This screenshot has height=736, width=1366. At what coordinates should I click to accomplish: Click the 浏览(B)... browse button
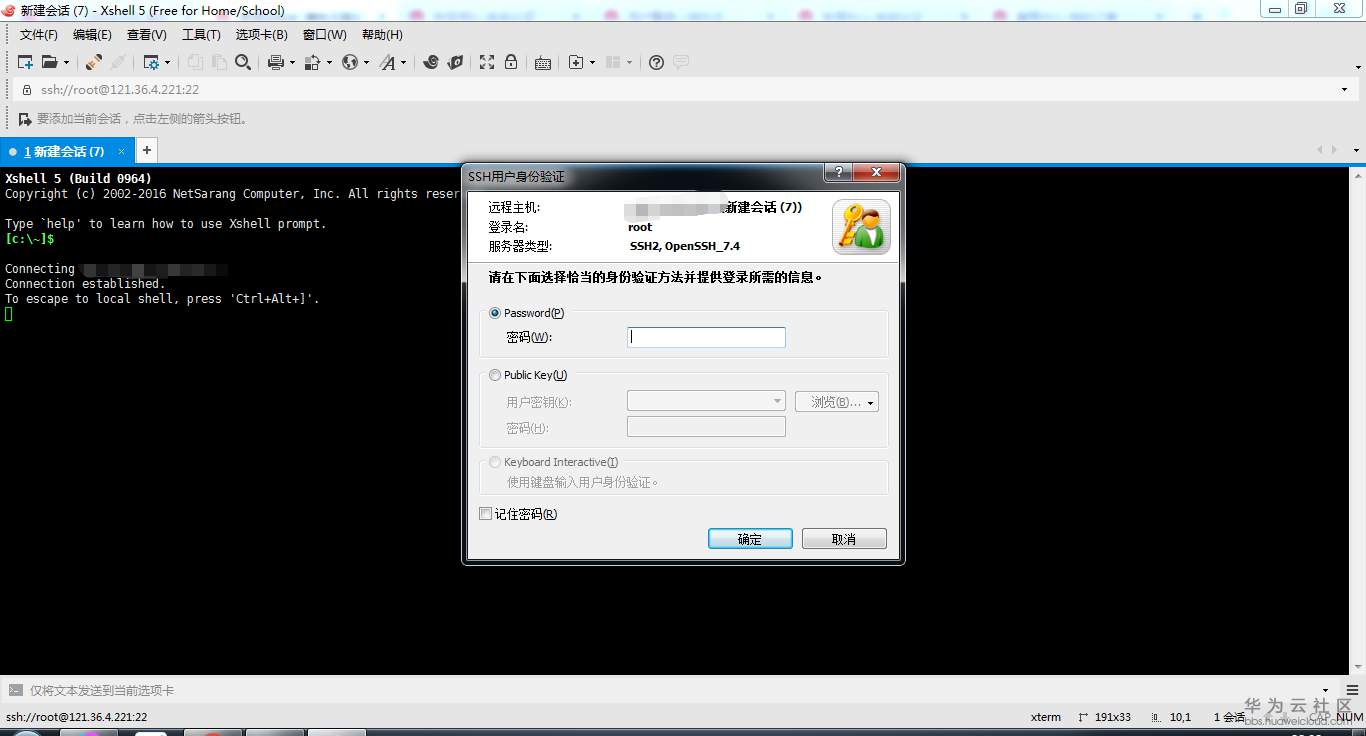(x=837, y=402)
